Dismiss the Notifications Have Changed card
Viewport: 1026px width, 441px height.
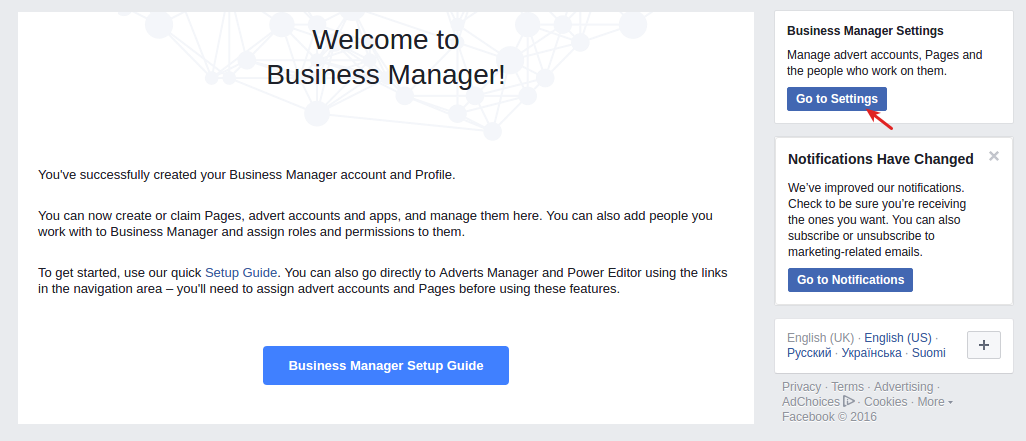coord(994,156)
